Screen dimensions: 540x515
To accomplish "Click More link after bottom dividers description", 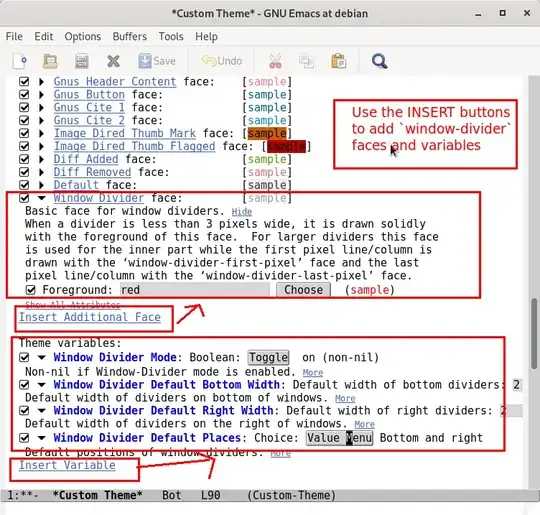I will (345, 399).
